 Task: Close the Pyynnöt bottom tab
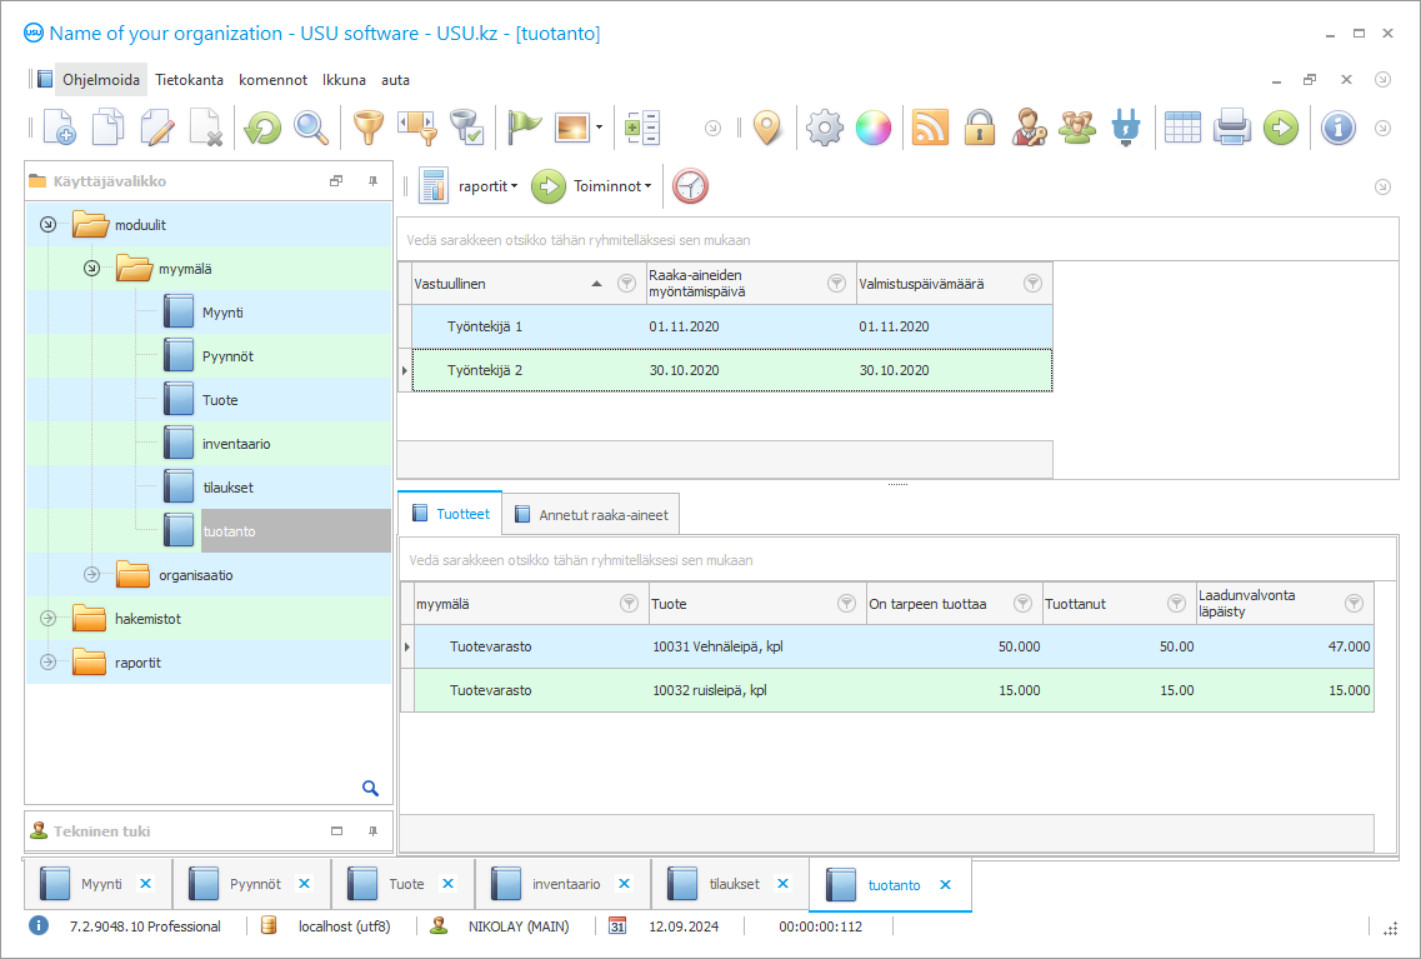[x=304, y=884]
